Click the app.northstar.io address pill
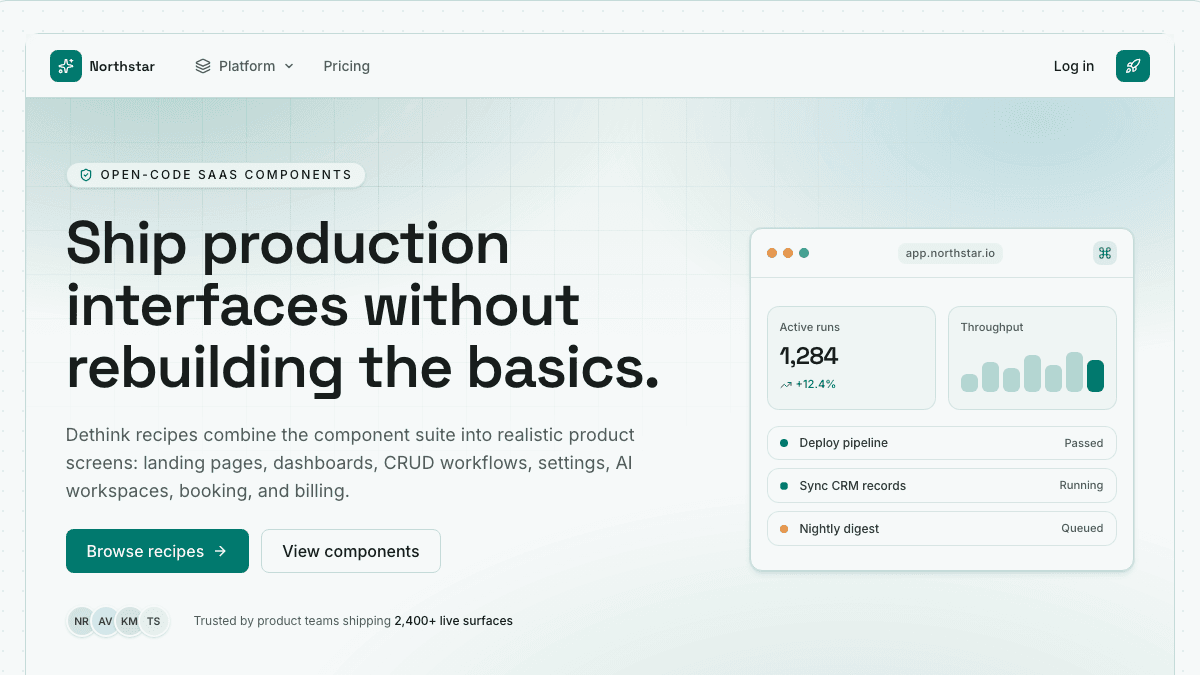This screenshot has height=675, width=1200. [950, 253]
